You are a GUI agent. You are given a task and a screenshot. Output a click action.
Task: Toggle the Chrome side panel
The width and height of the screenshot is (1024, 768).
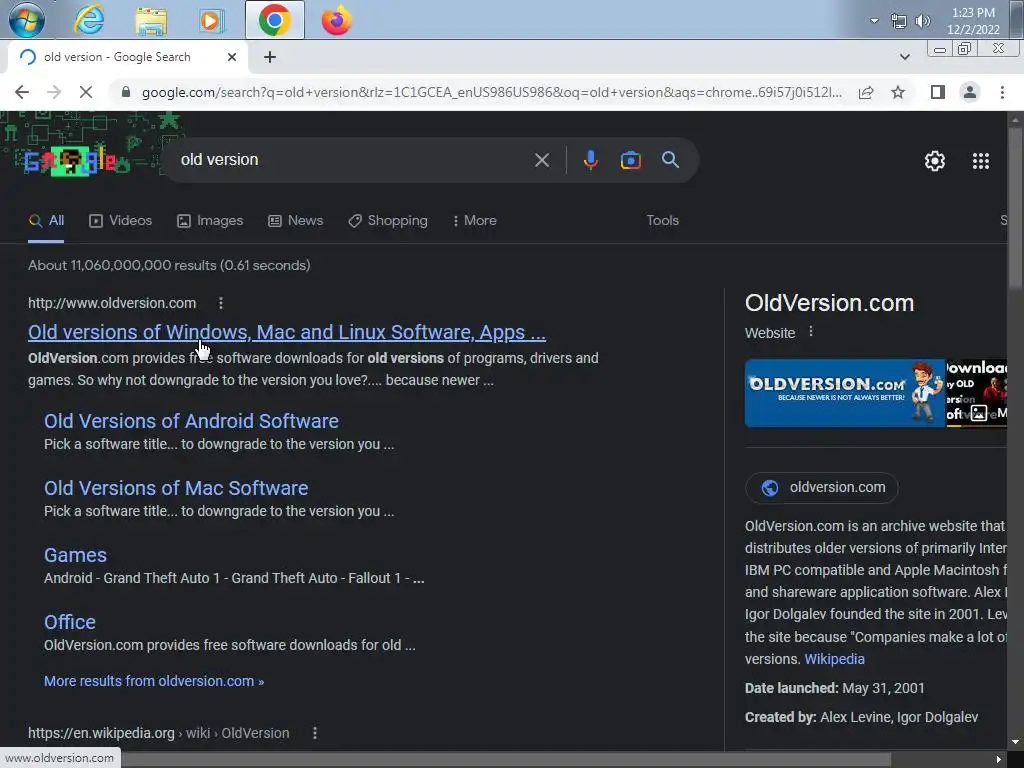pos(938,92)
